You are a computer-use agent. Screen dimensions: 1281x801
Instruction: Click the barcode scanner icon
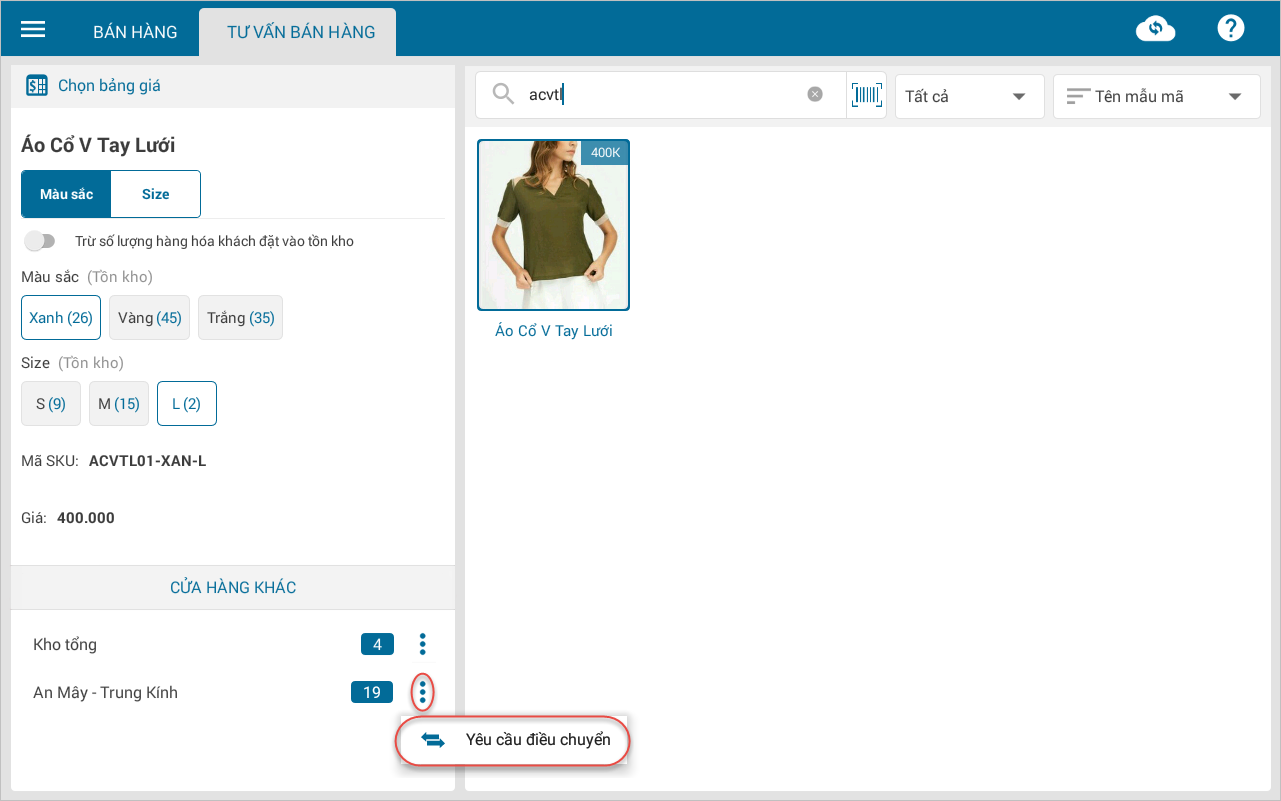(x=867, y=95)
